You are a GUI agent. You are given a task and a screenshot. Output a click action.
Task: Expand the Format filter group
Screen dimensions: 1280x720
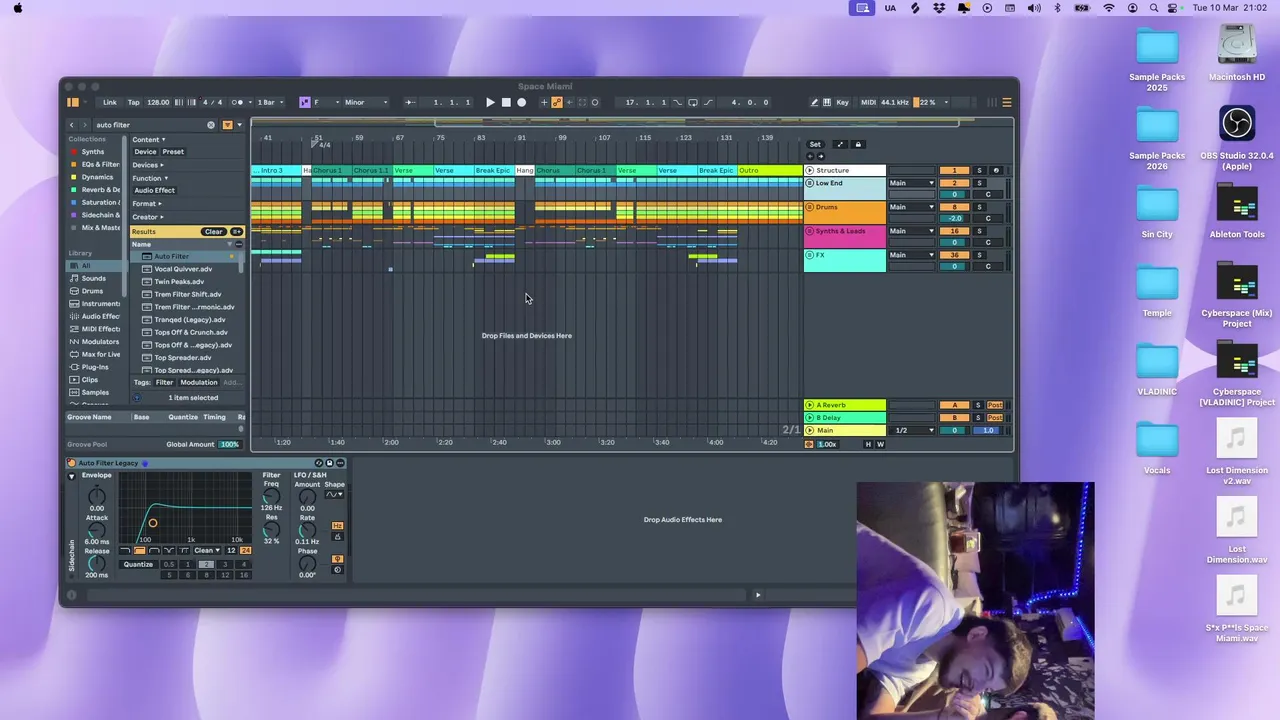(147, 203)
